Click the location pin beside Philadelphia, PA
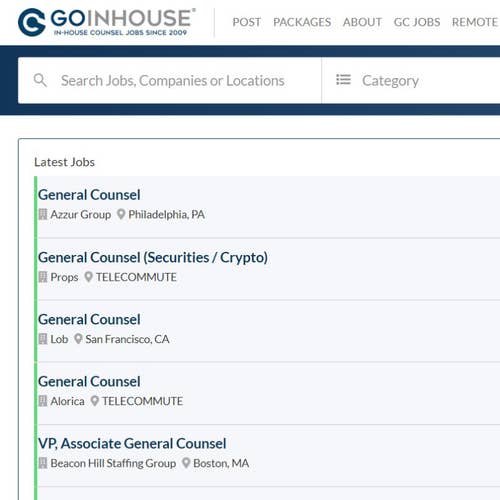 (x=121, y=214)
